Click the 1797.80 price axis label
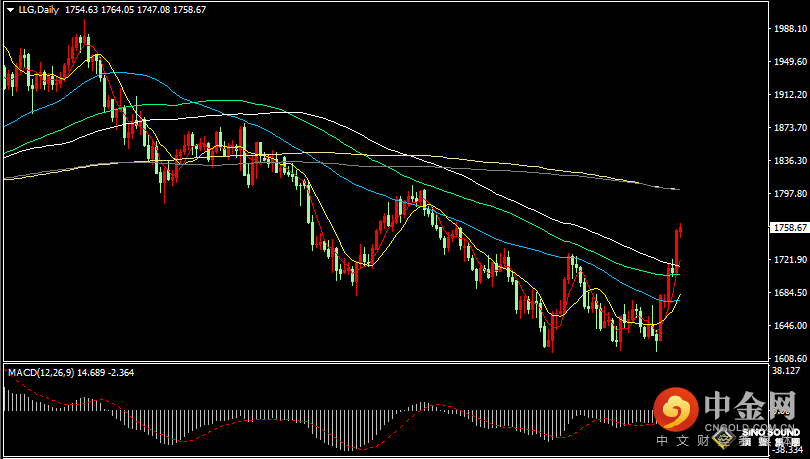The image size is (810, 459). coord(790,194)
